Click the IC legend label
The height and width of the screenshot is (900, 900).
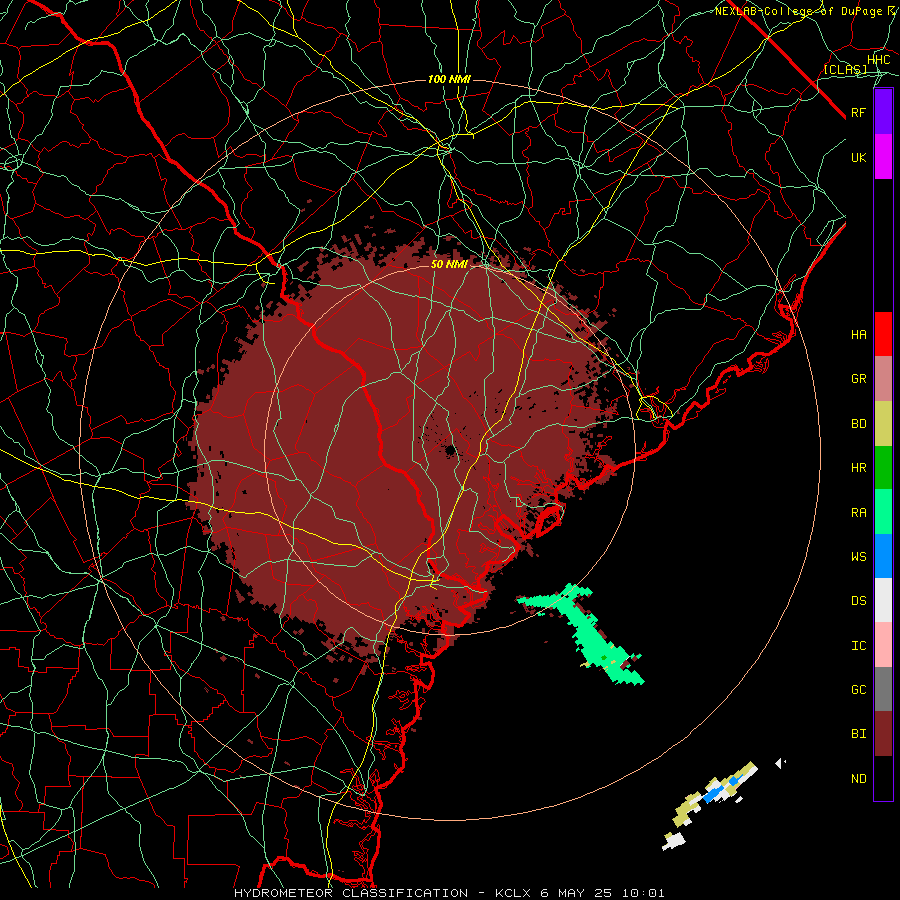(859, 646)
